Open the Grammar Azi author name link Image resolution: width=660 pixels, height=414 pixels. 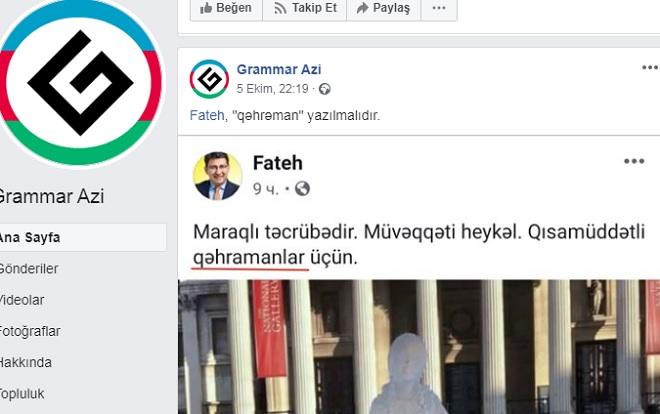tap(279, 69)
